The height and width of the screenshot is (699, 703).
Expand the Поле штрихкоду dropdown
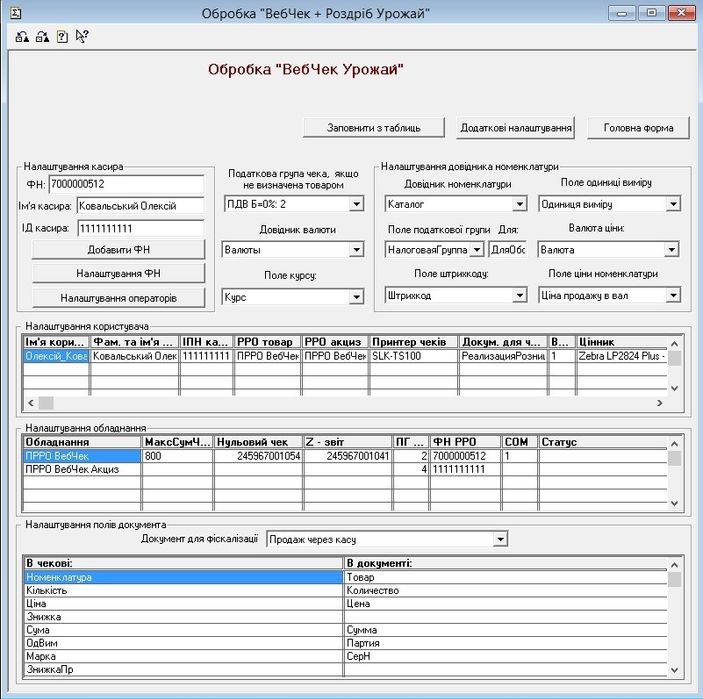(519, 295)
